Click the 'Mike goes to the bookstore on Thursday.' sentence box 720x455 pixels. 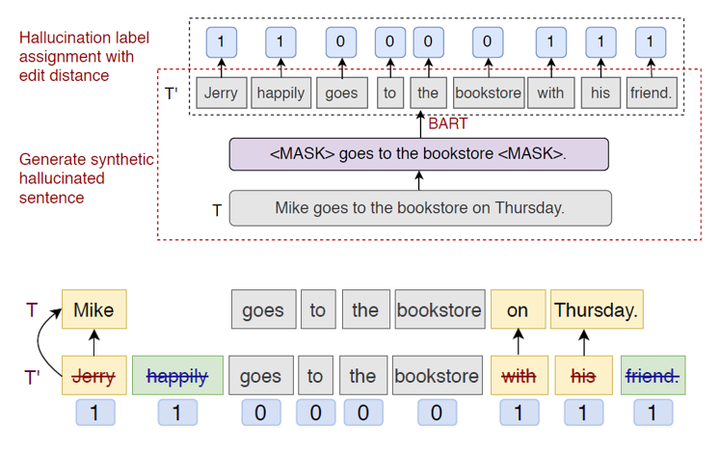pos(420,208)
